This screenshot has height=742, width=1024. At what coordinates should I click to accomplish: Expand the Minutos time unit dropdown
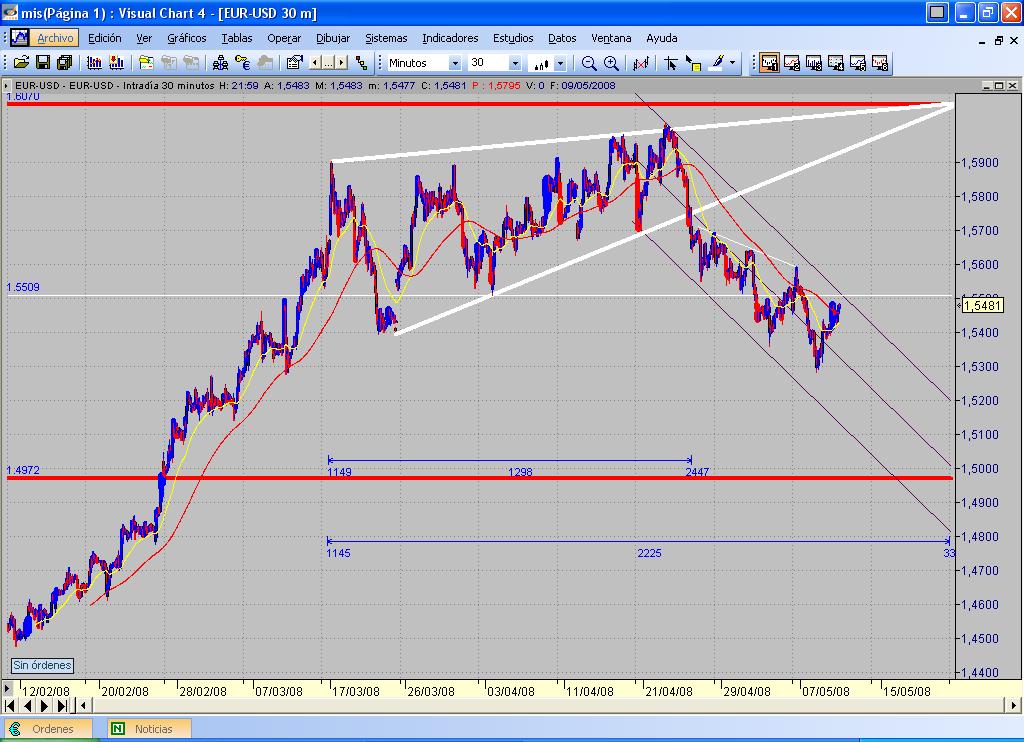[x=455, y=63]
